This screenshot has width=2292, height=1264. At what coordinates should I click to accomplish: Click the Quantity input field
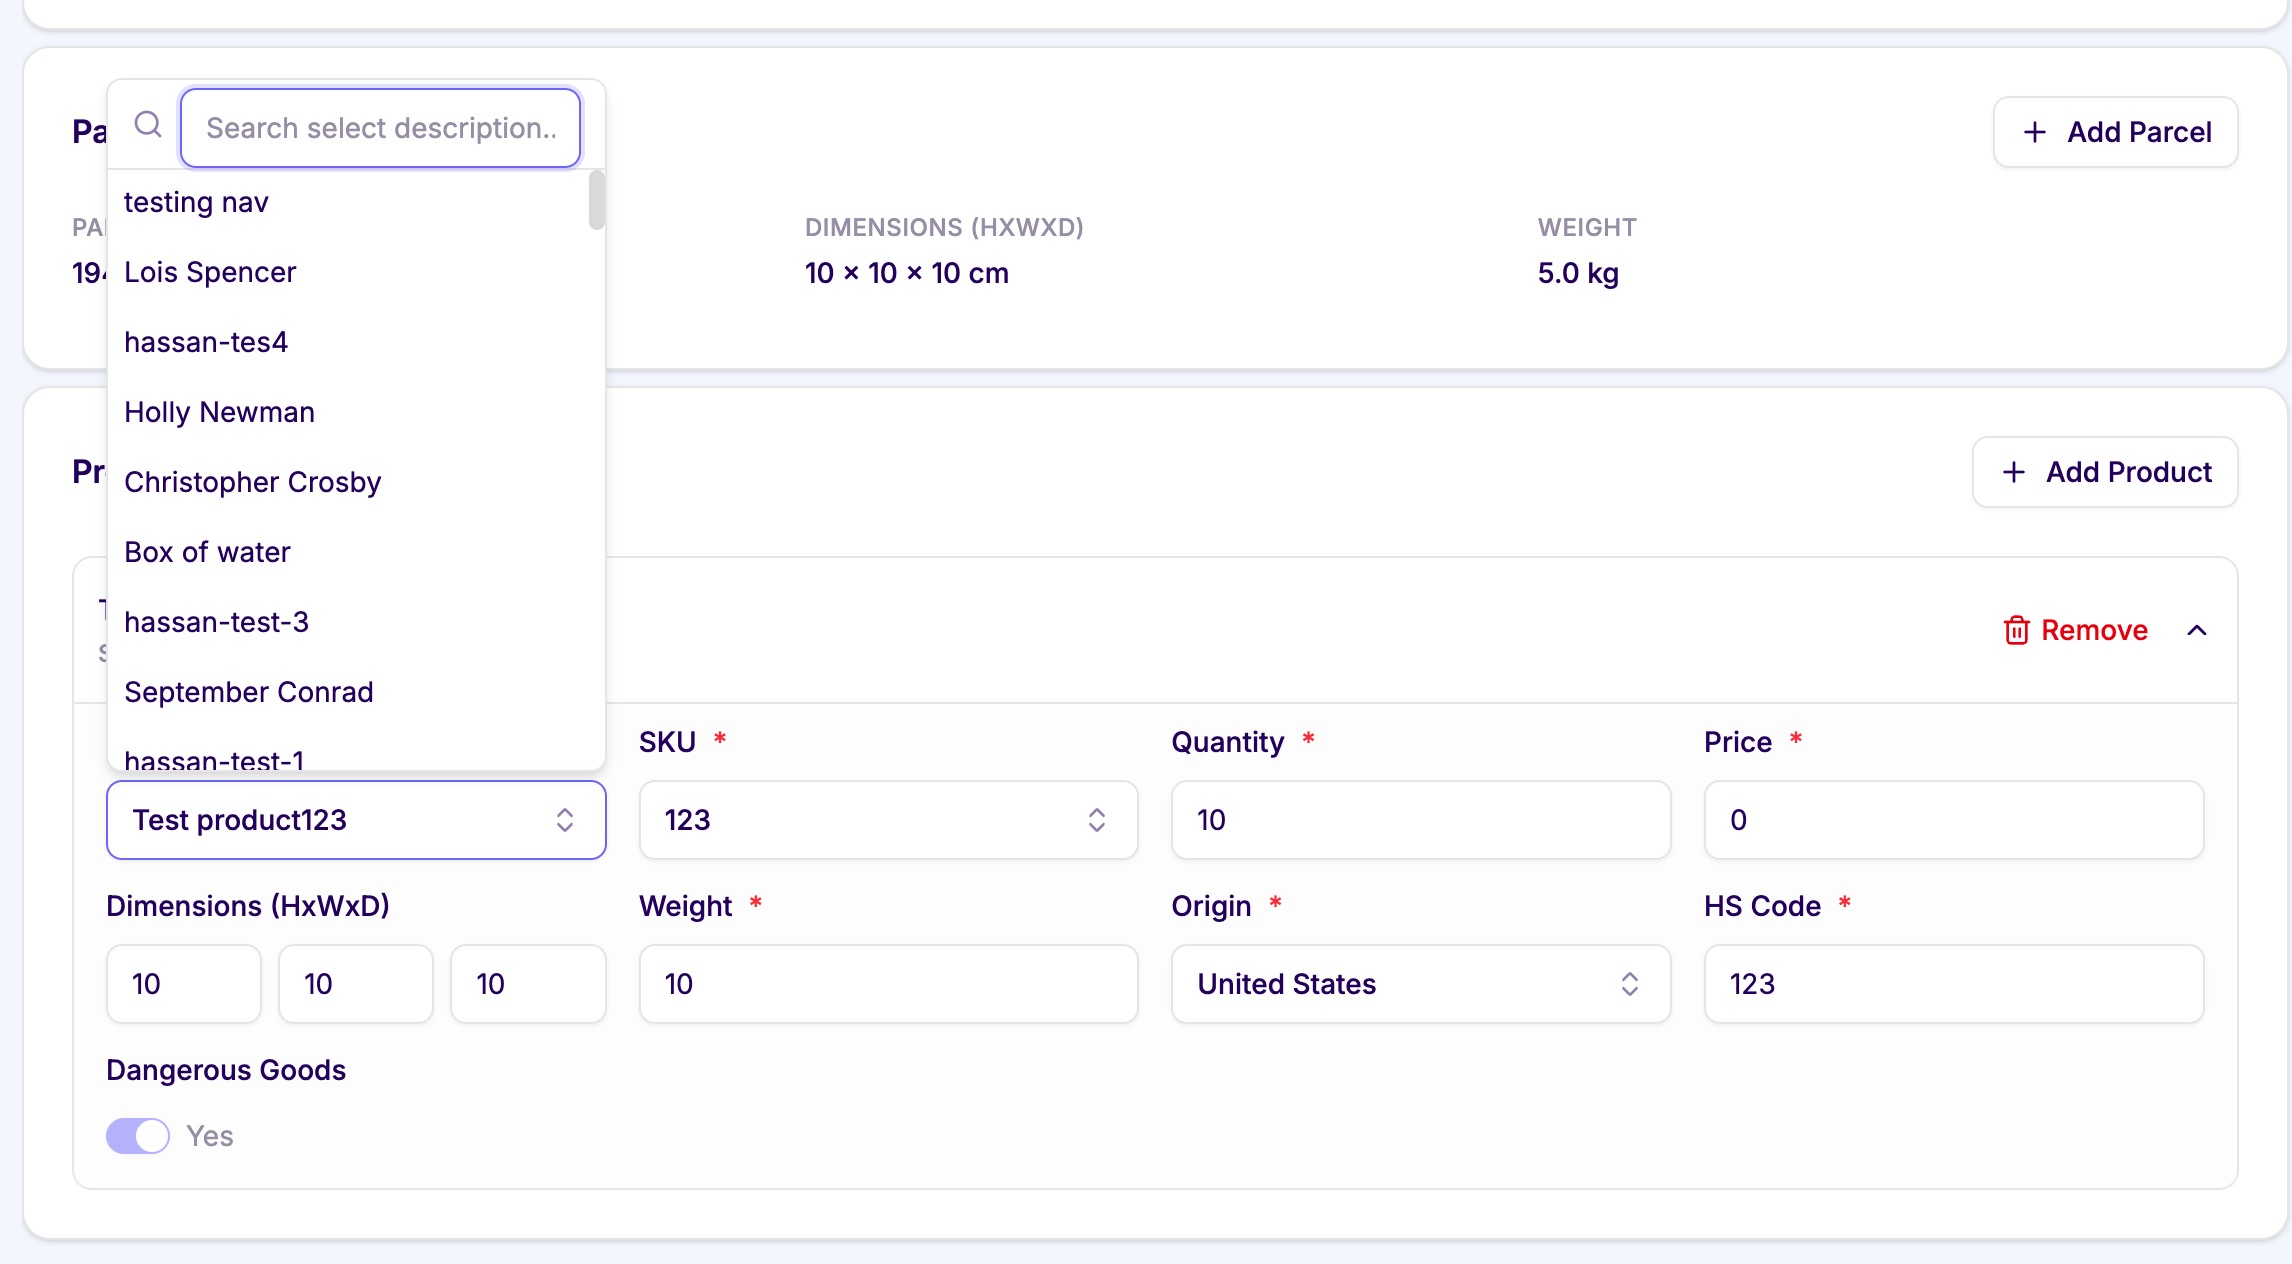[x=1420, y=820]
